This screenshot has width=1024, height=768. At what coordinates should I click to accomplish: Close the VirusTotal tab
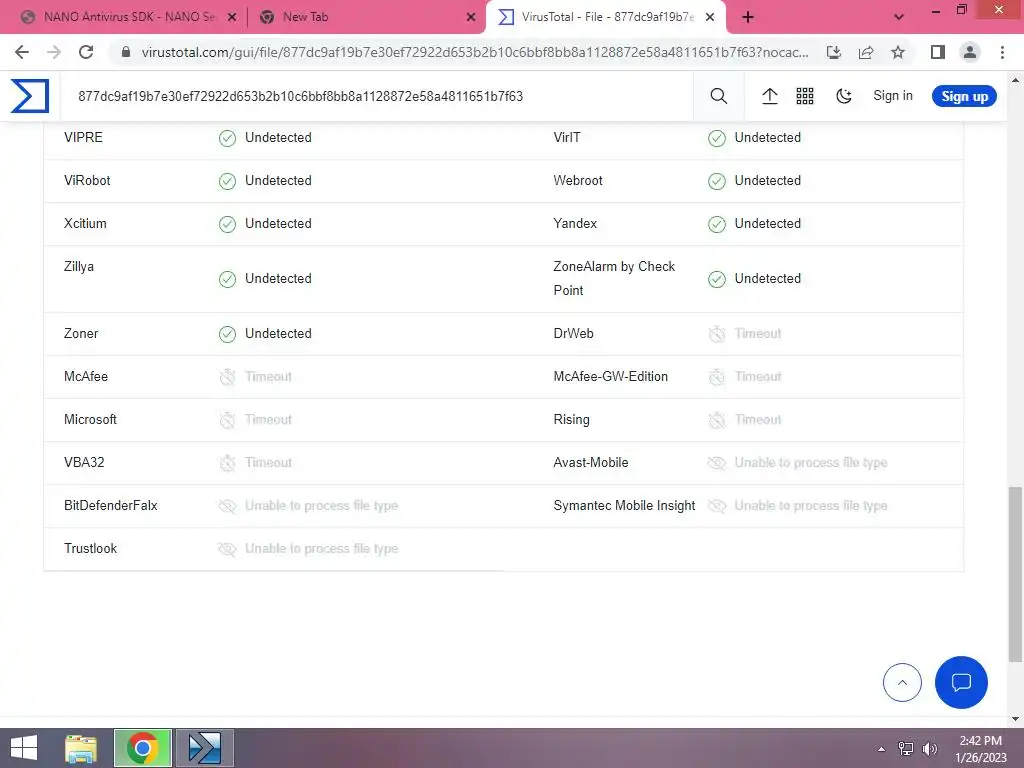tap(710, 18)
